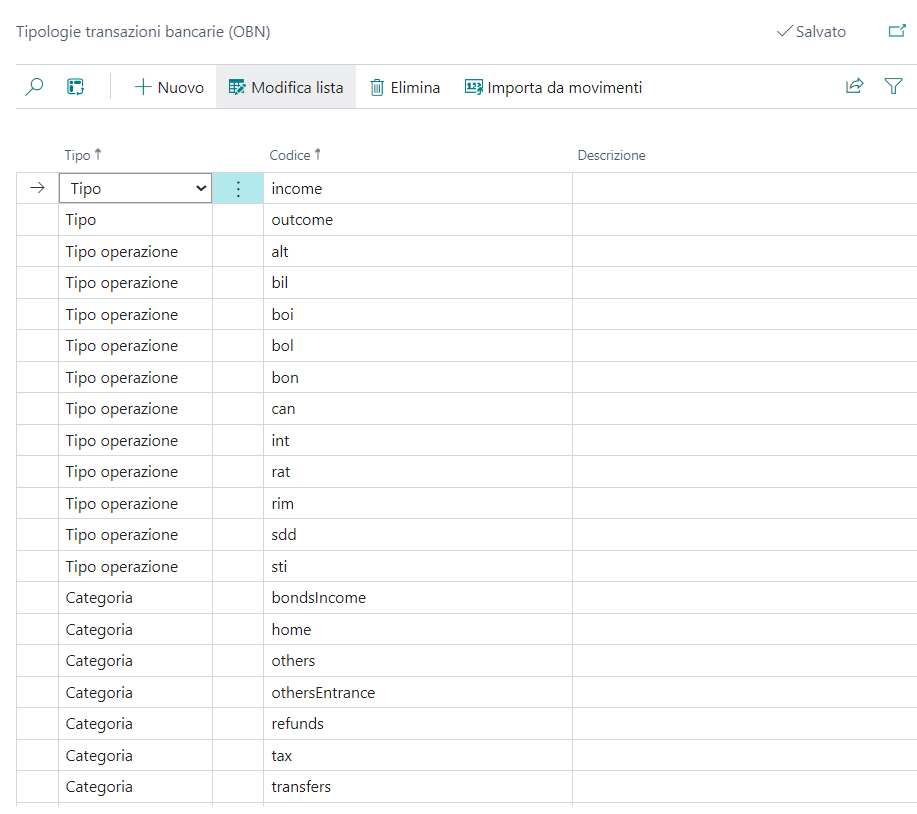Screen dimensions: 917x814
Task: Select the 'bil' code cell
Action: pyautogui.click(x=418, y=283)
